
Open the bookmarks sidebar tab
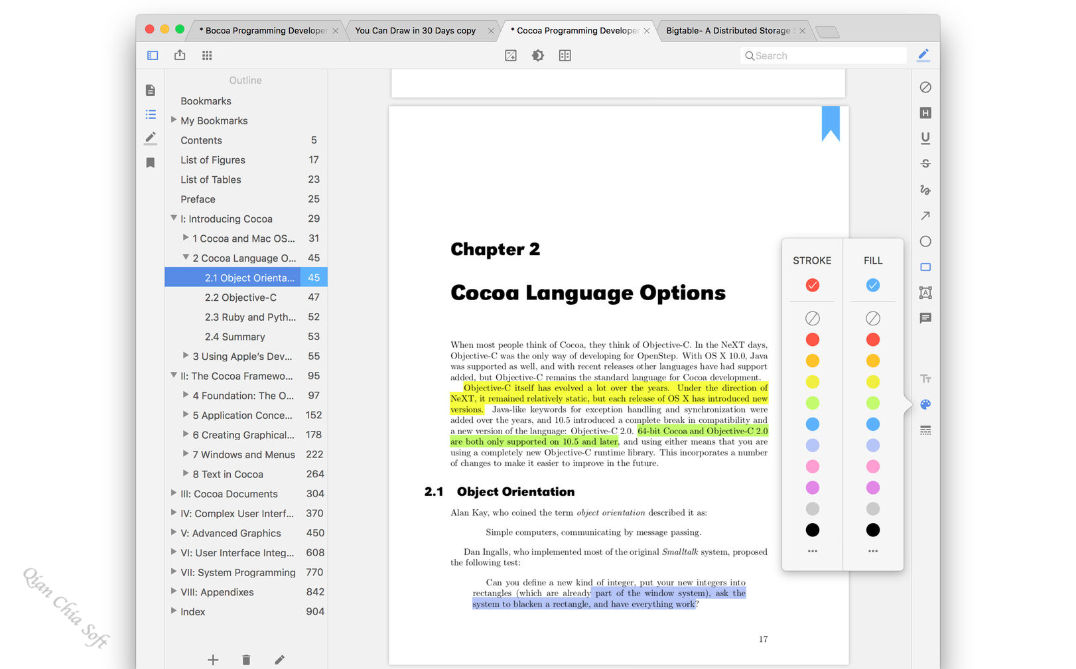click(150, 163)
